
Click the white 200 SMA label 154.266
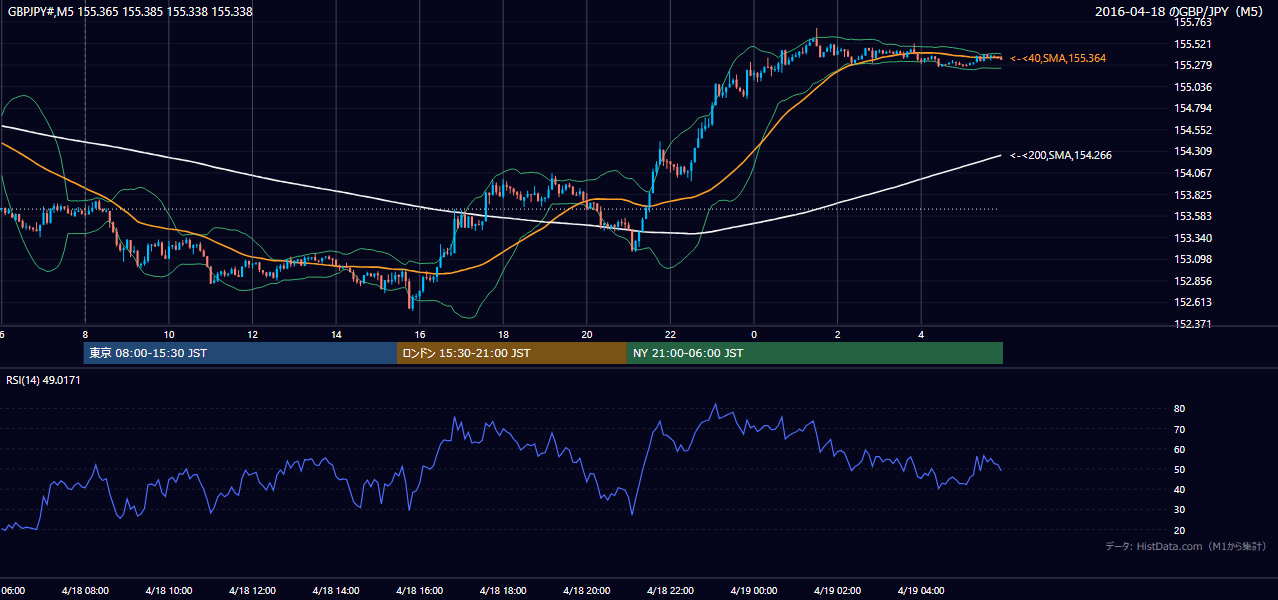[1061, 155]
